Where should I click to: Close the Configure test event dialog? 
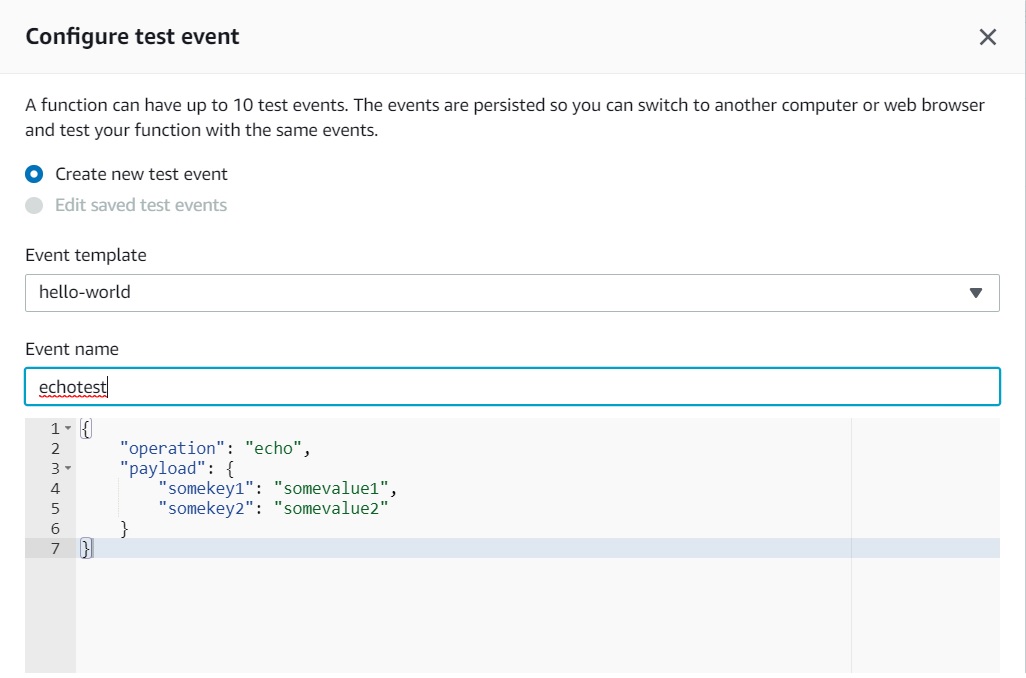tap(988, 37)
